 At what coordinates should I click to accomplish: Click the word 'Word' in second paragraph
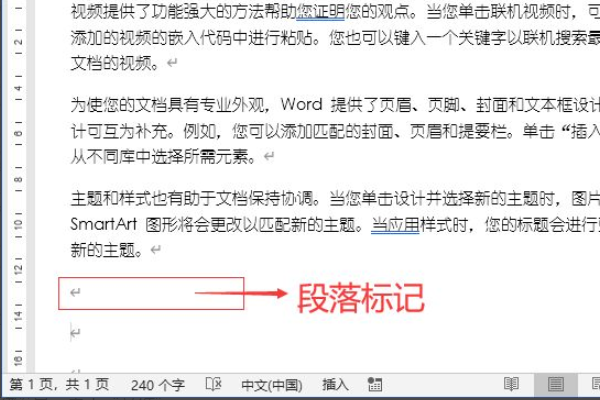click(x=302, y=104)
